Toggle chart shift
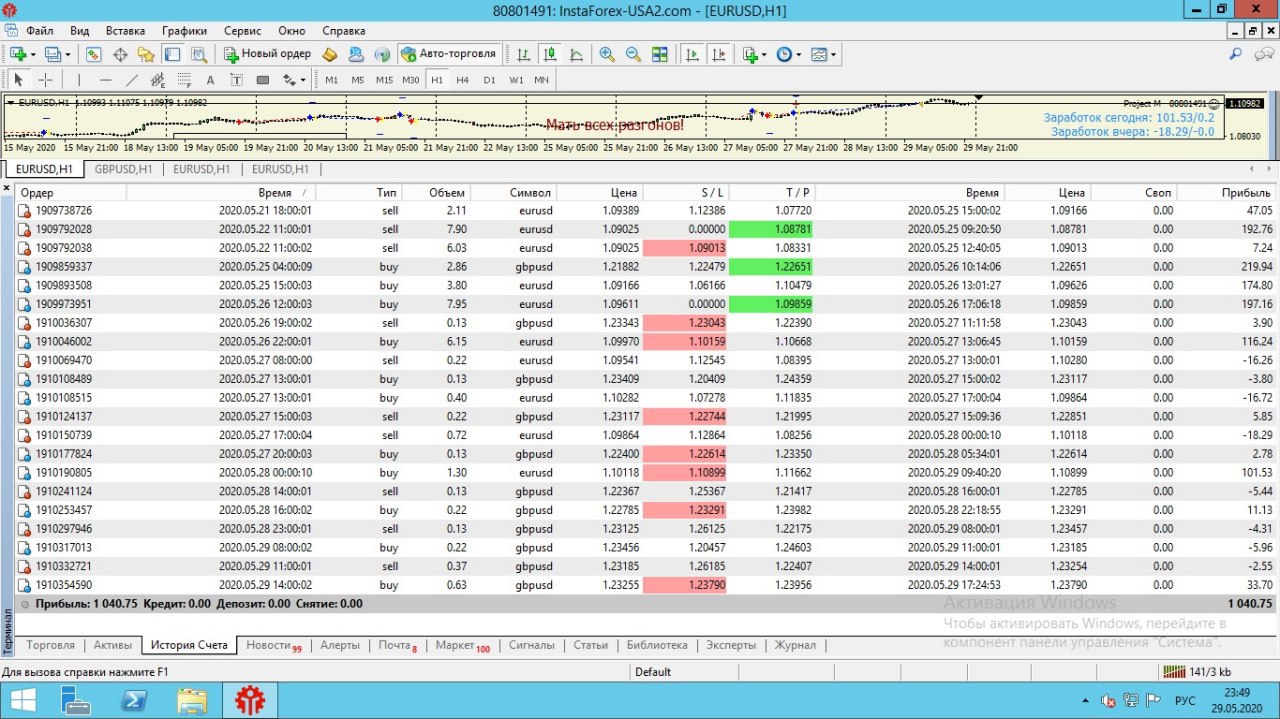Viewport: 1280px width, 719px height. (717, 54)
